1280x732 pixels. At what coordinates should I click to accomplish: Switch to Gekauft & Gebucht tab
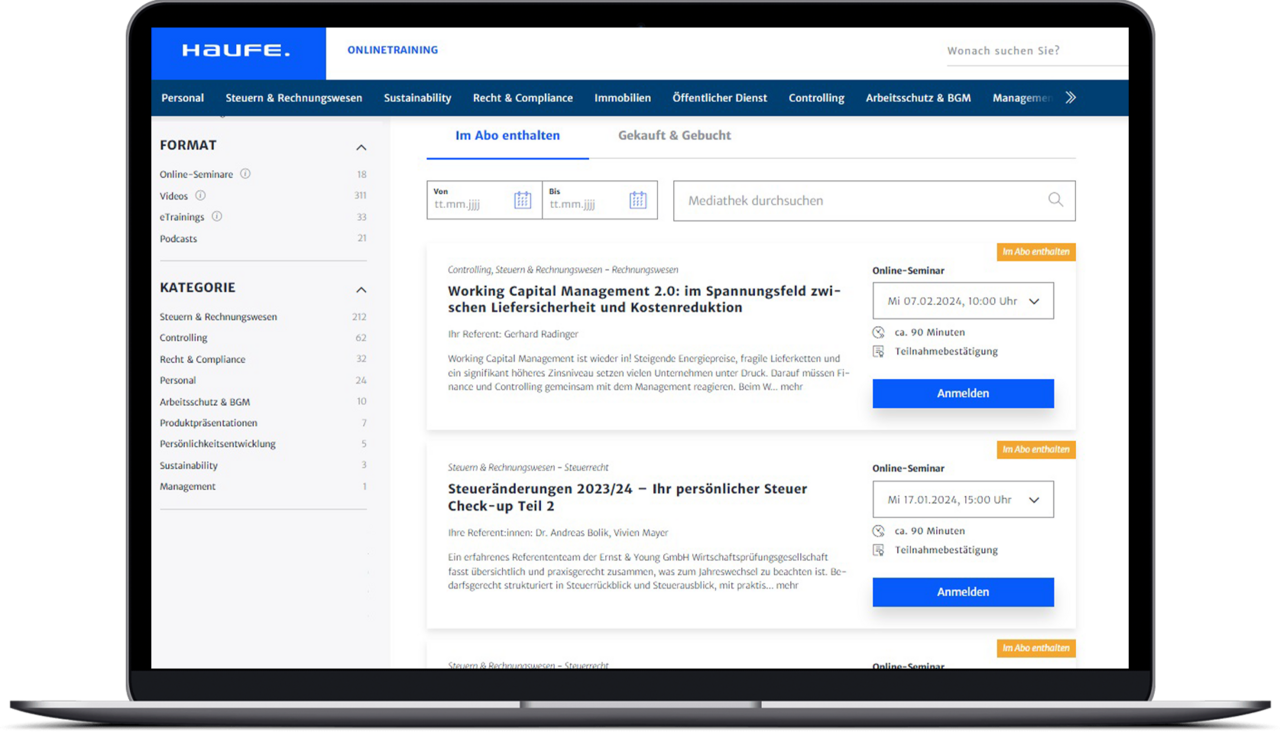point(674,136)
